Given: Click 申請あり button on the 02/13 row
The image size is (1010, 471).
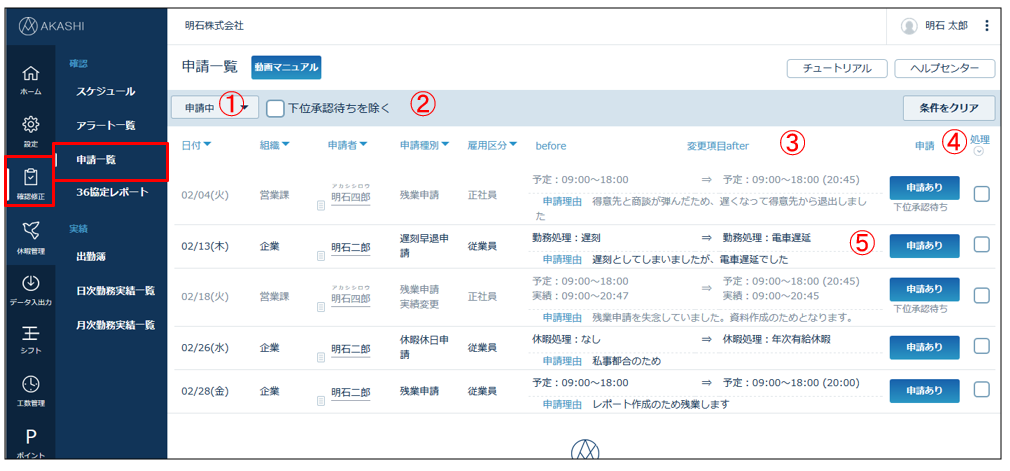Looking at the screenshot, I should pos(924,245).
